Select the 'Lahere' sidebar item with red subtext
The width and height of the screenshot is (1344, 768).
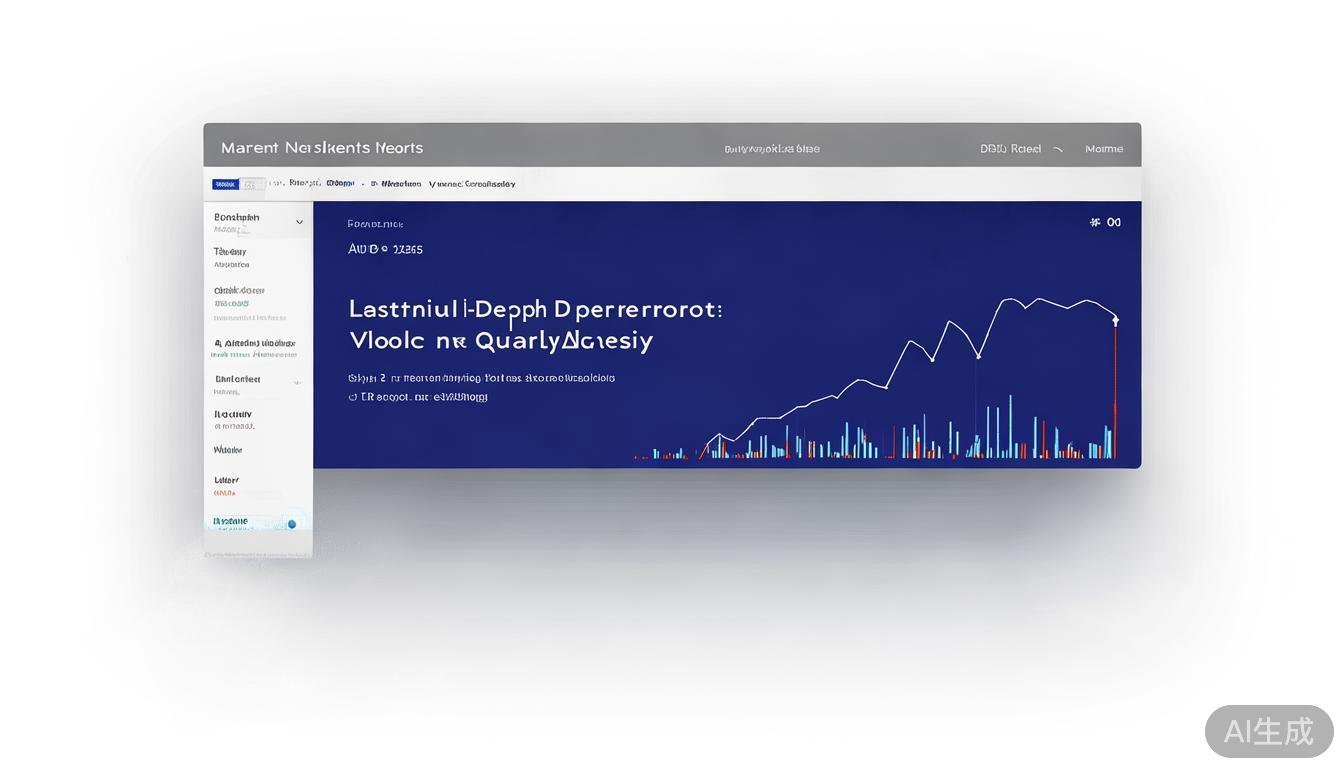point(227,481)
